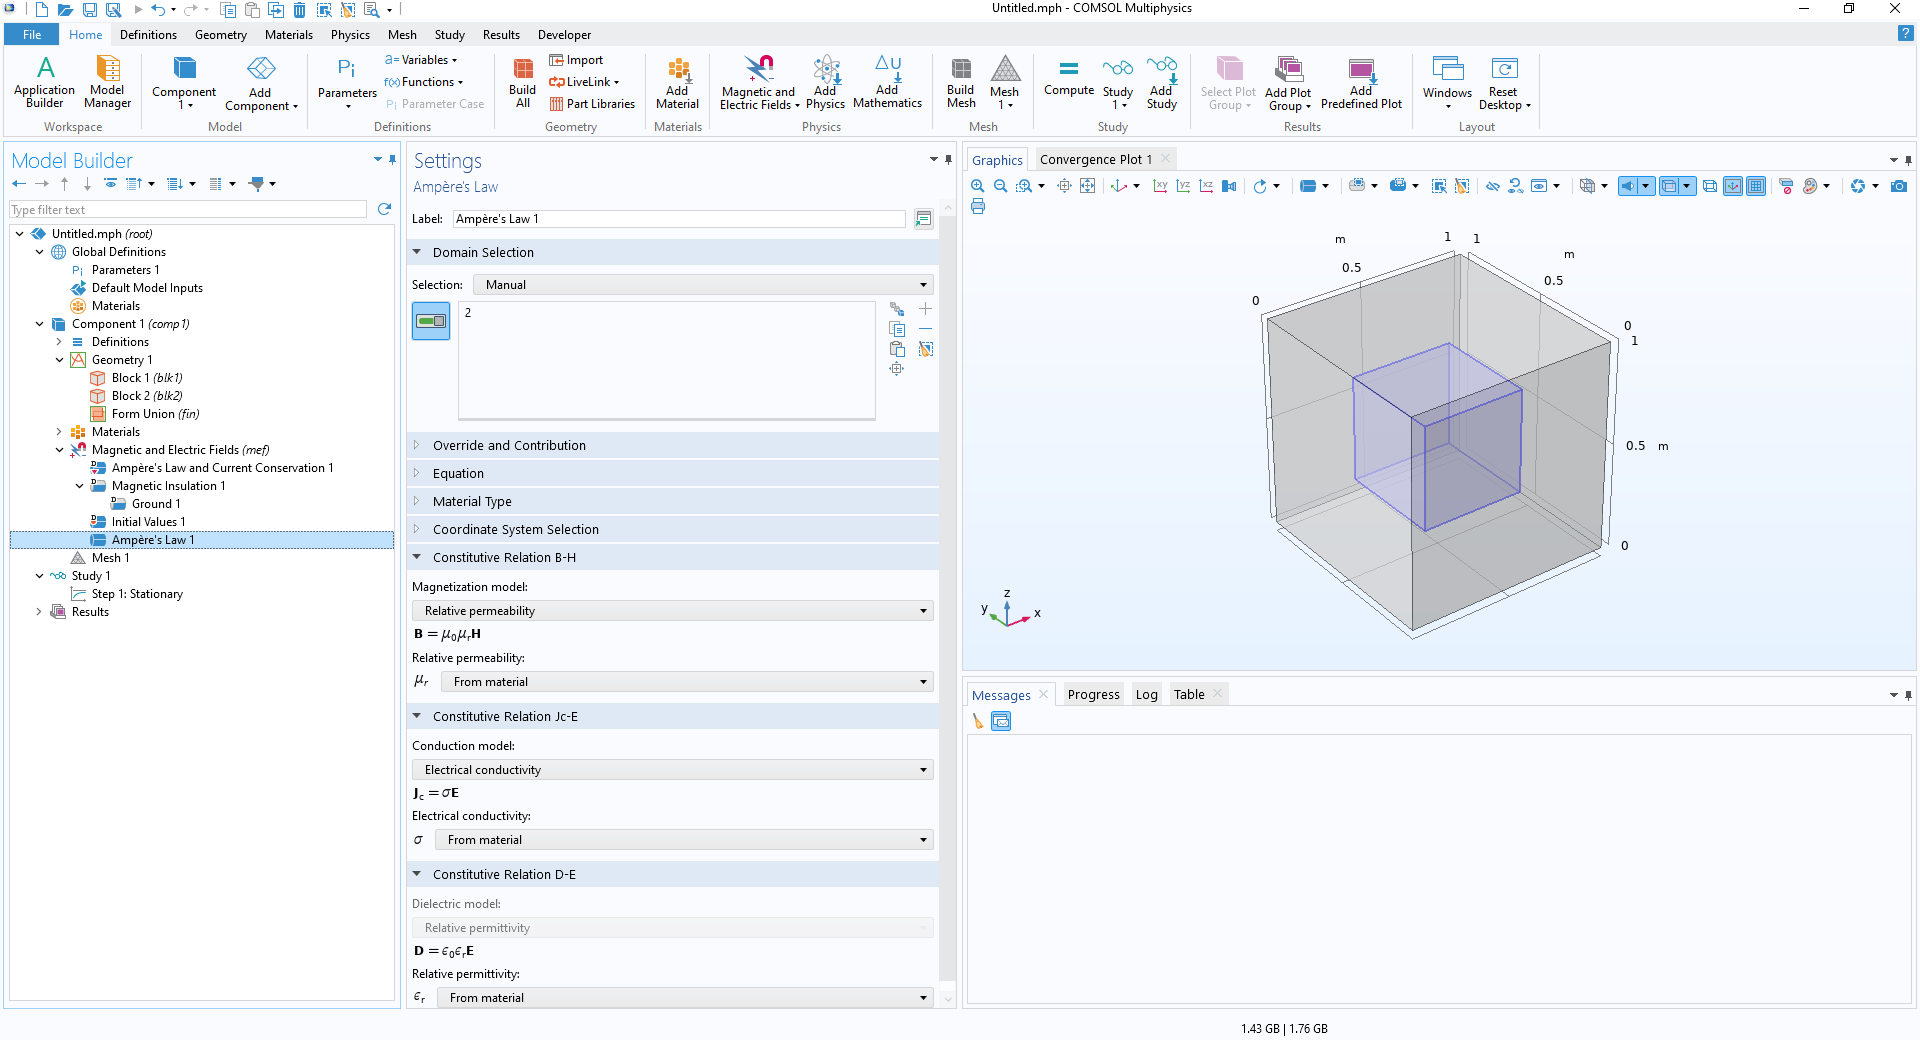
Task: Open the Physics ribbon tab
Action: (350, 35)
